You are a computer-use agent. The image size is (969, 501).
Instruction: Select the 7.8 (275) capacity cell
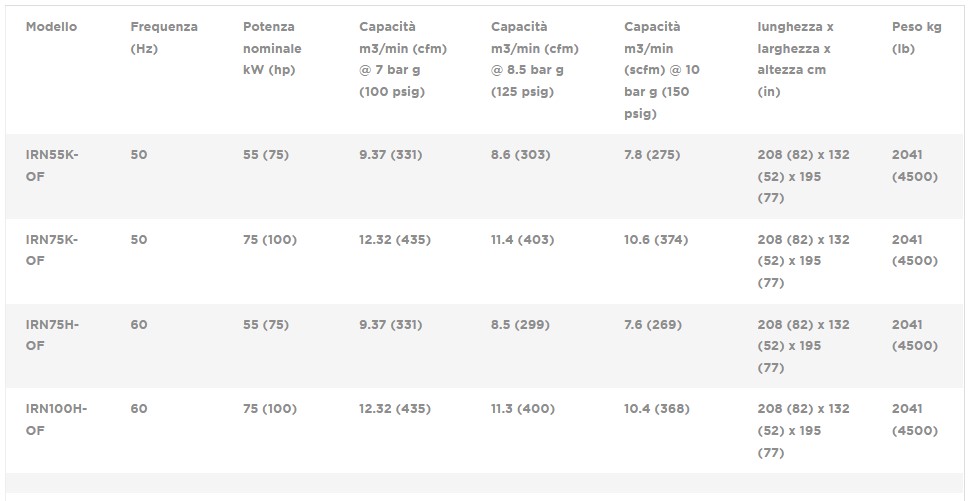652,155
